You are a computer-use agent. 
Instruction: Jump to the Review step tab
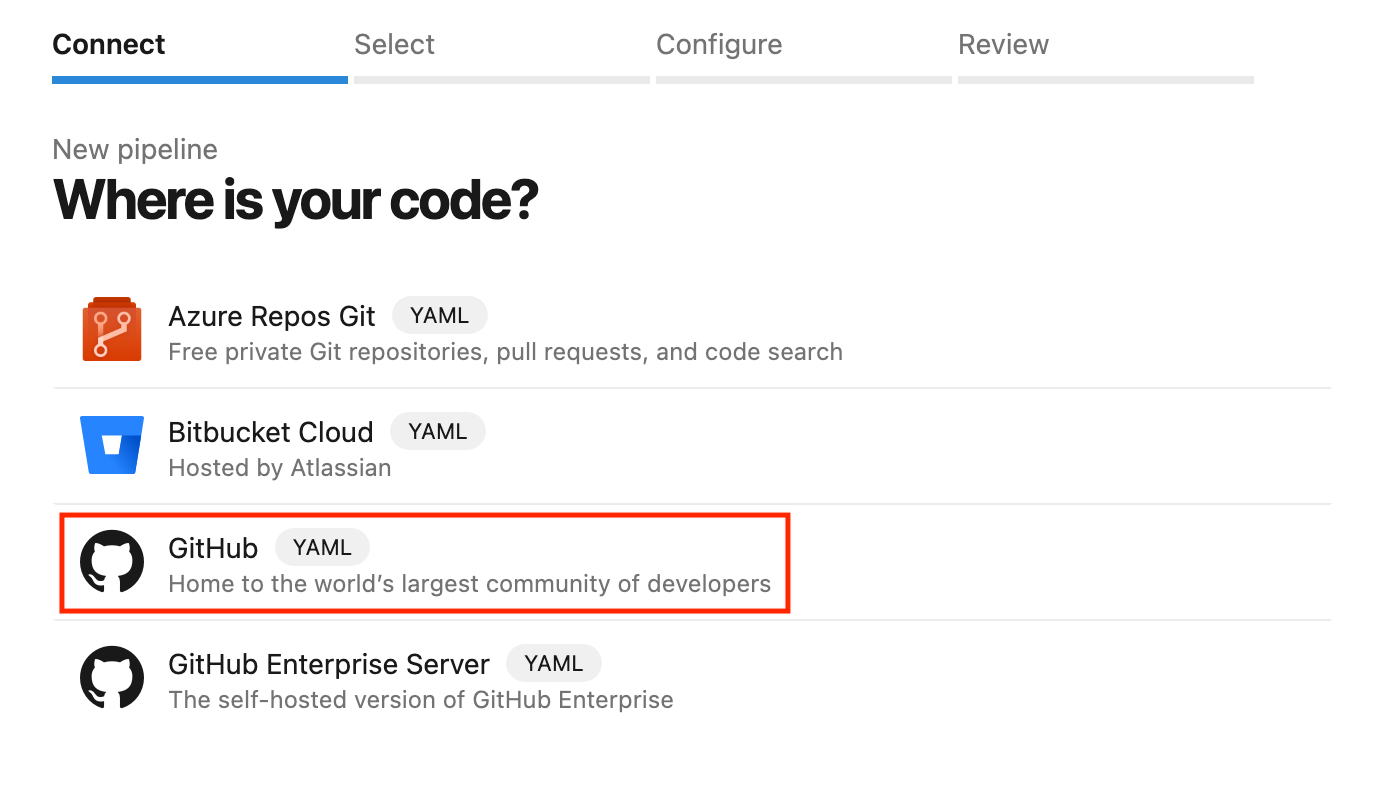(x=1106, y=55)
